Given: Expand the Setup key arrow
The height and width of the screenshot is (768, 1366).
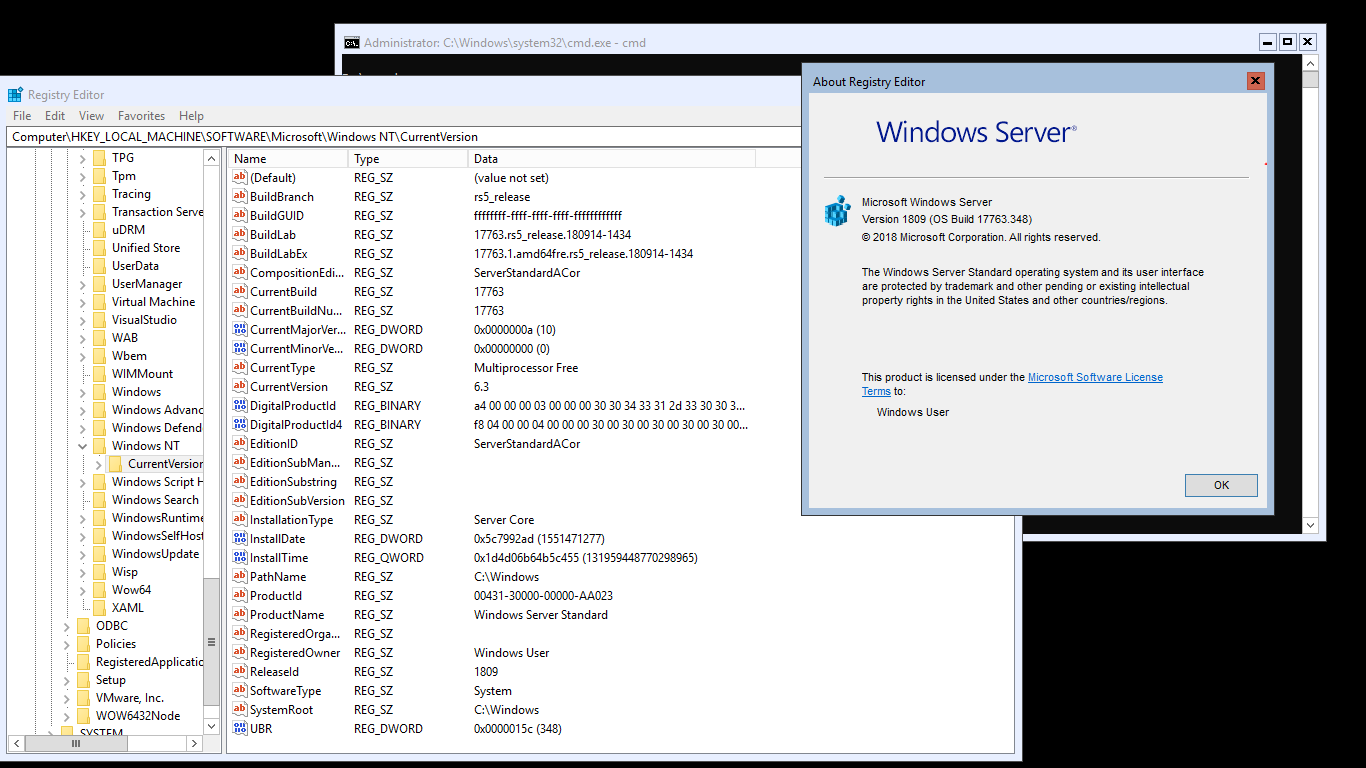Looking at the screenshot, I should pos(67,680).
